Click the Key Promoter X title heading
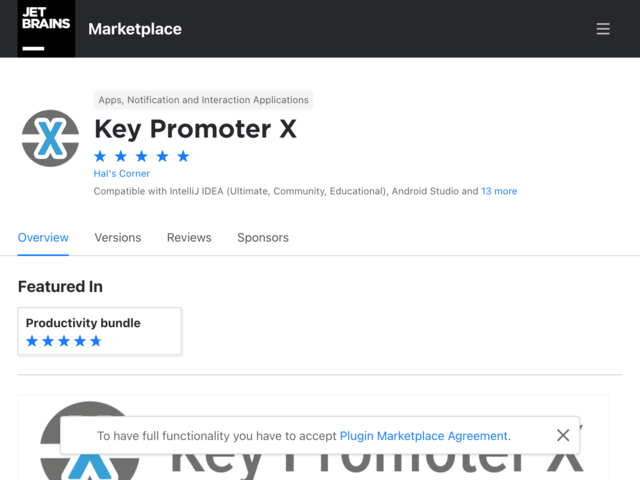This screenshot has width=640, height=480. pyautogui.click(x=196, y=129)
